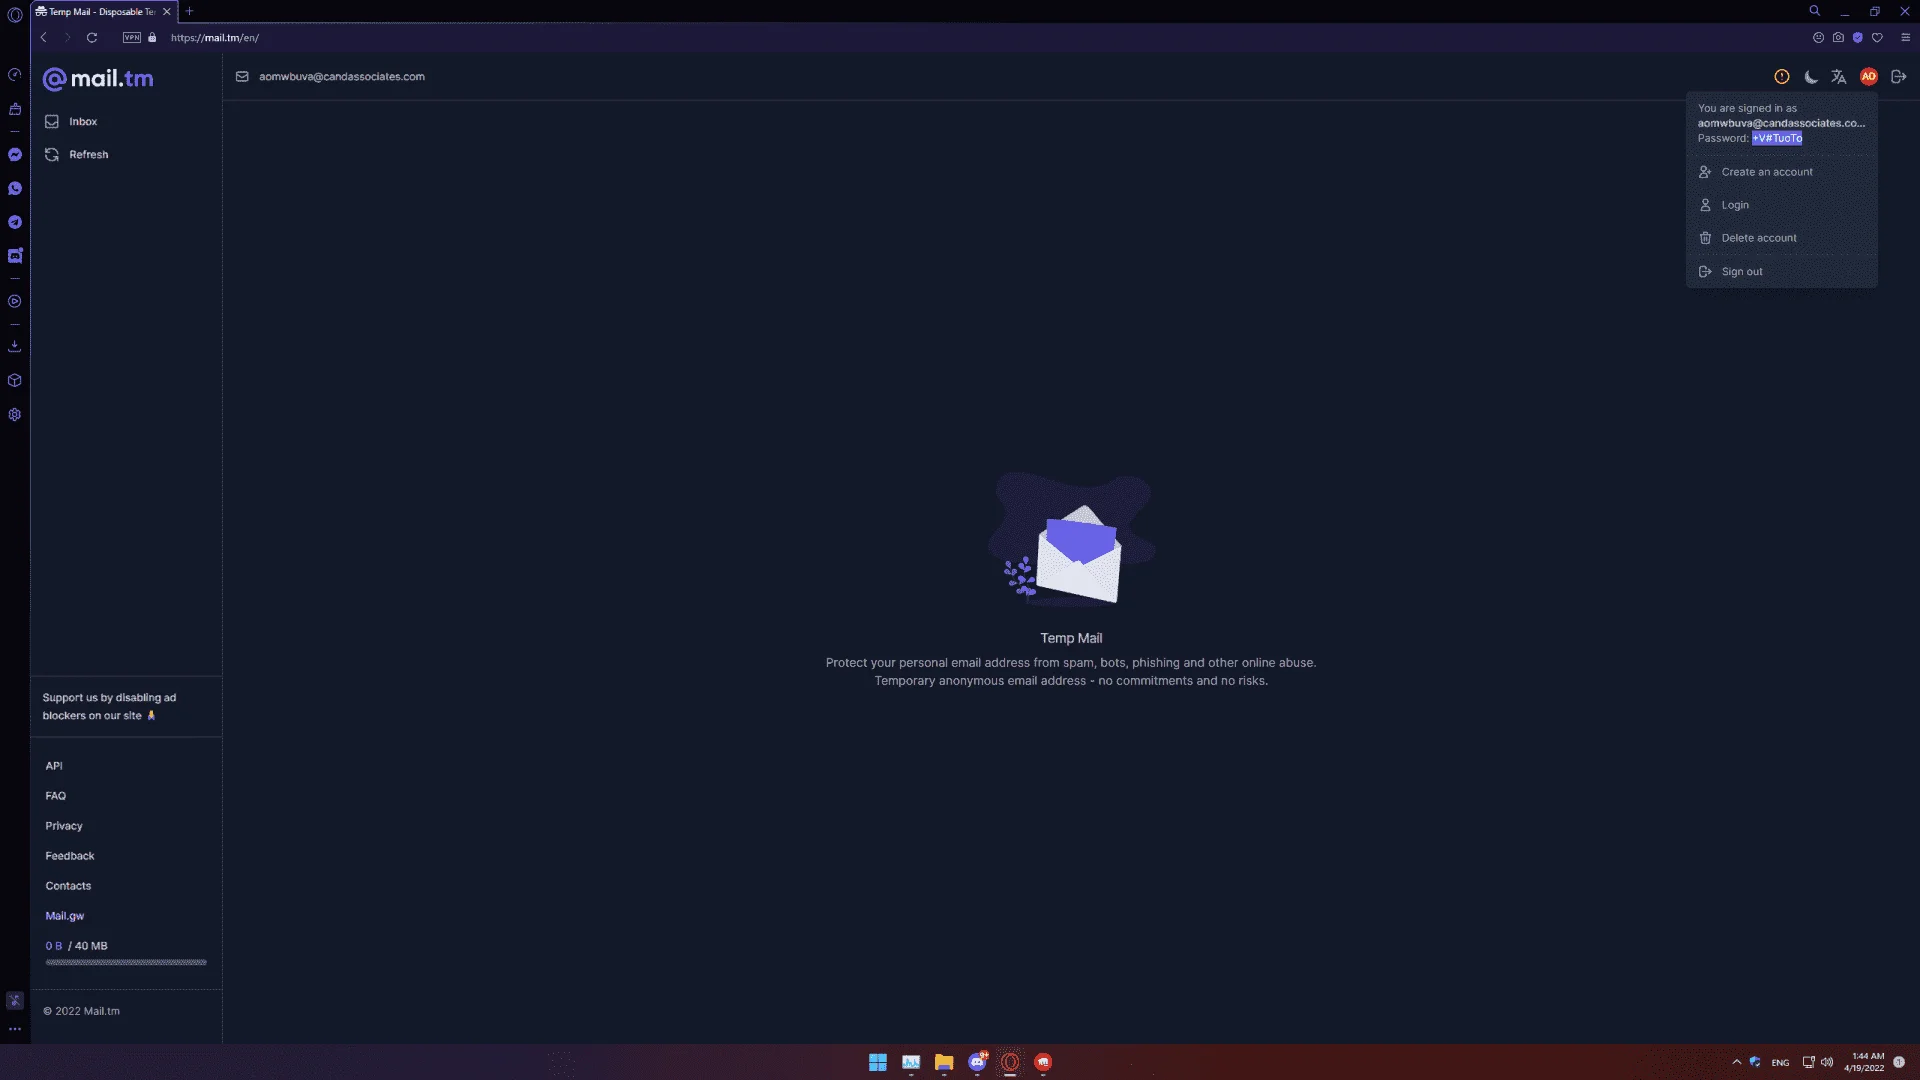Viewport: 1920px width, 1080px height.
Task: Open Messenger in the Opera sidebar
Action: (x=15, y=155)
